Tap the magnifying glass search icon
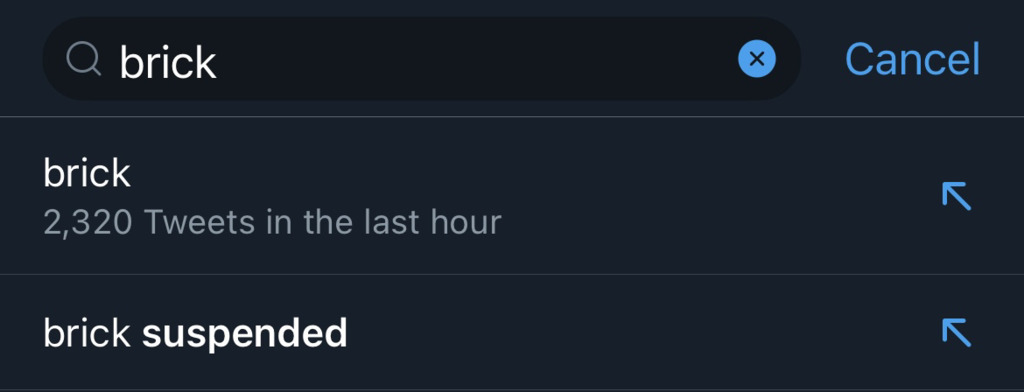Image resolution: width=1024 pixels, height=392 pixels. [83, 60]
